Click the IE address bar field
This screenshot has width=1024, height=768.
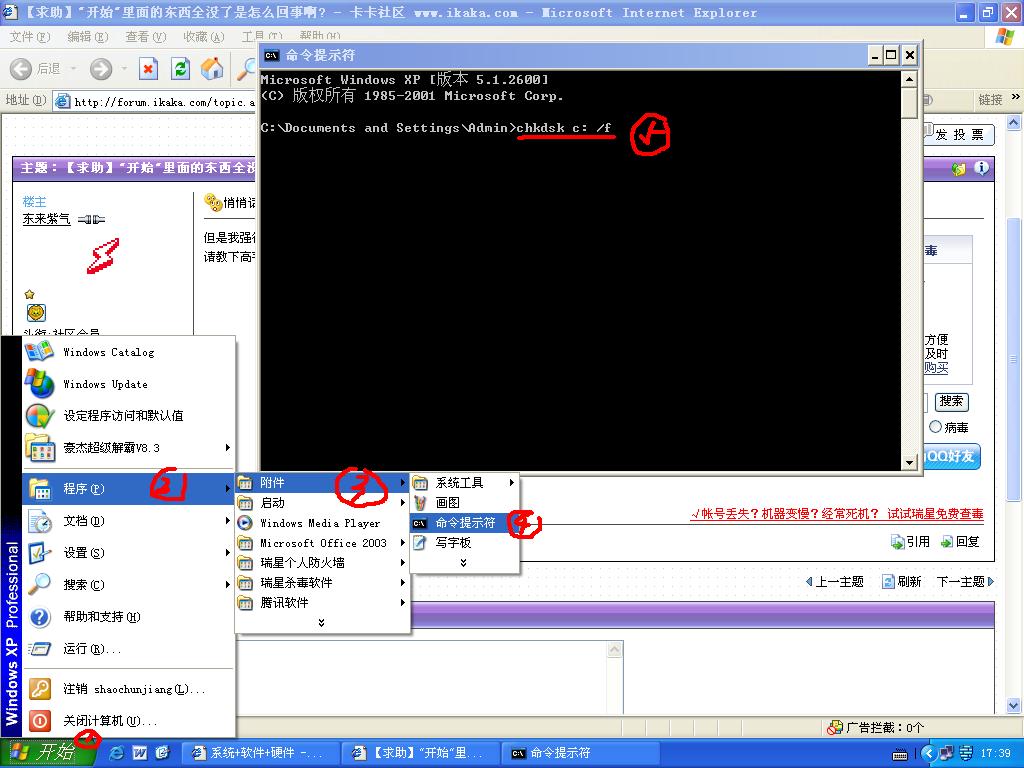pyautogui.click(x=155, y=101)
